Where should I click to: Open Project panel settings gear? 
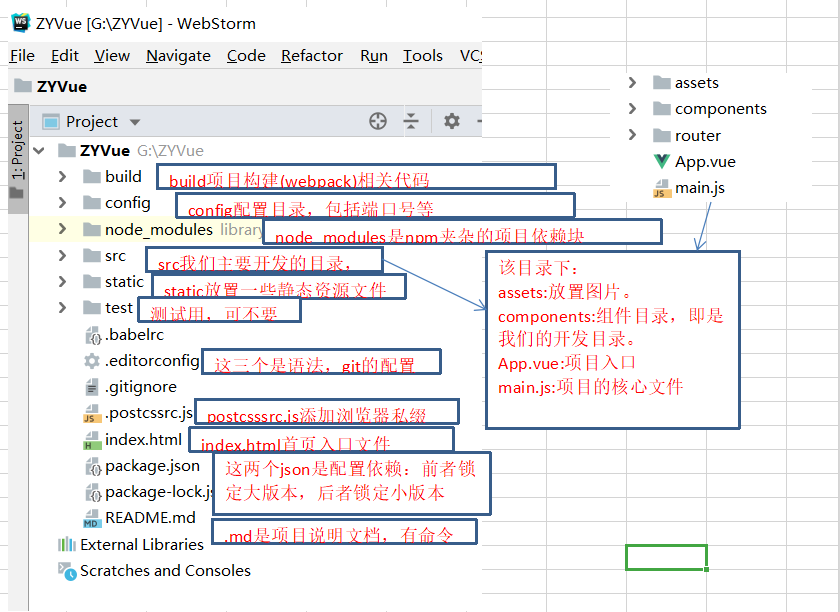[452, 121]
